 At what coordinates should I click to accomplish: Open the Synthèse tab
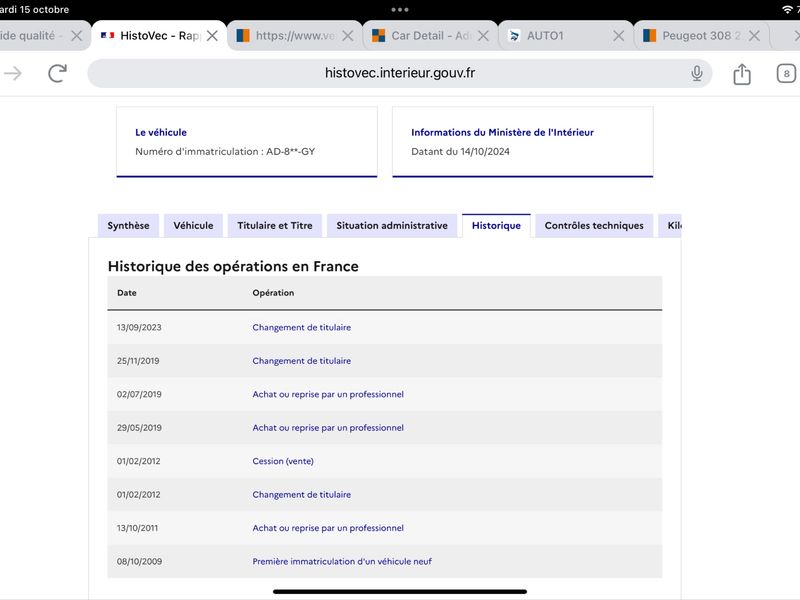click(128, 226)
